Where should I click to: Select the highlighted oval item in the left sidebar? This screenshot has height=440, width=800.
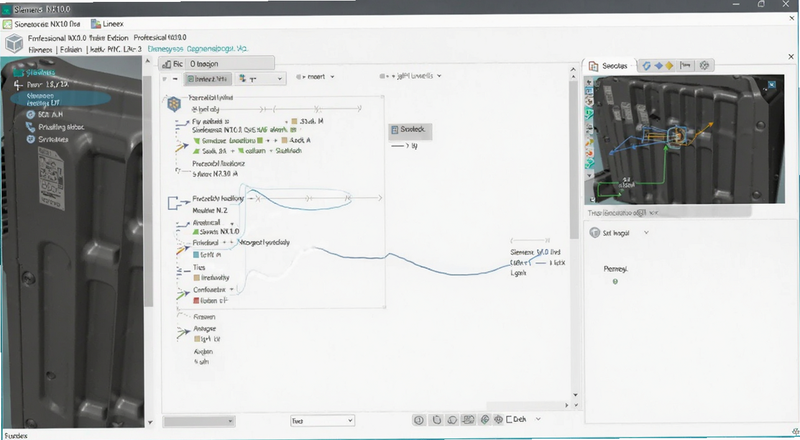(x=61, y=99)
